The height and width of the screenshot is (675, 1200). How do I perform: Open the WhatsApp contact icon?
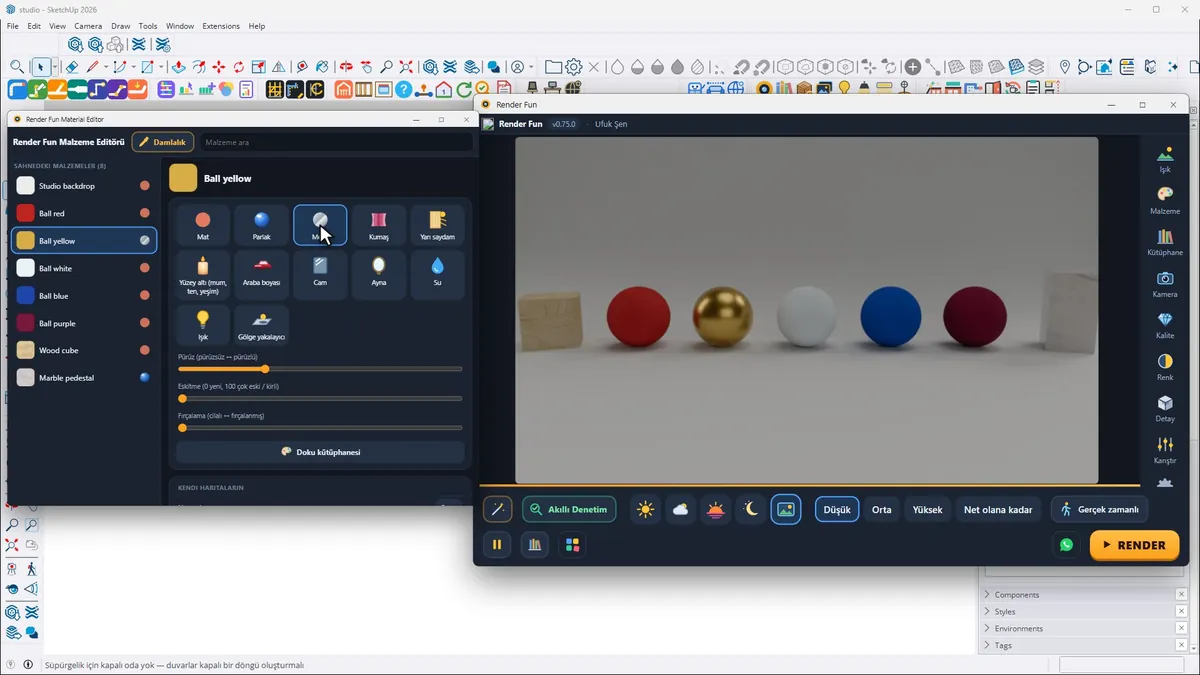point(1066,545)
